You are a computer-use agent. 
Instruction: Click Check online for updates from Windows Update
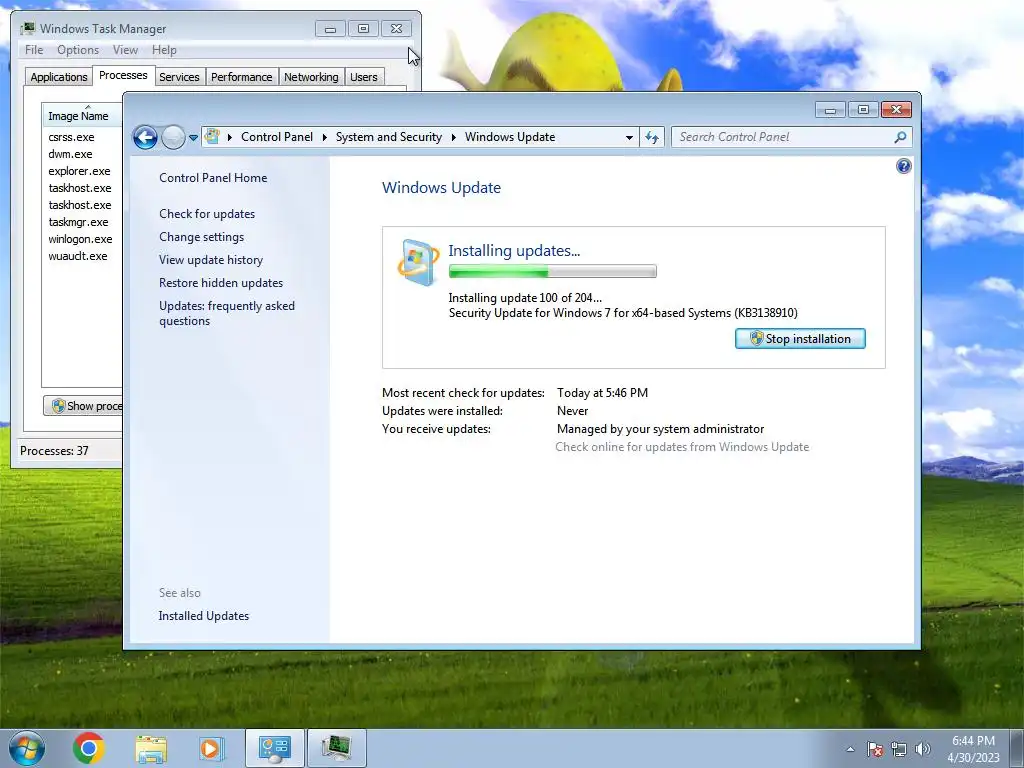point(682,447)
